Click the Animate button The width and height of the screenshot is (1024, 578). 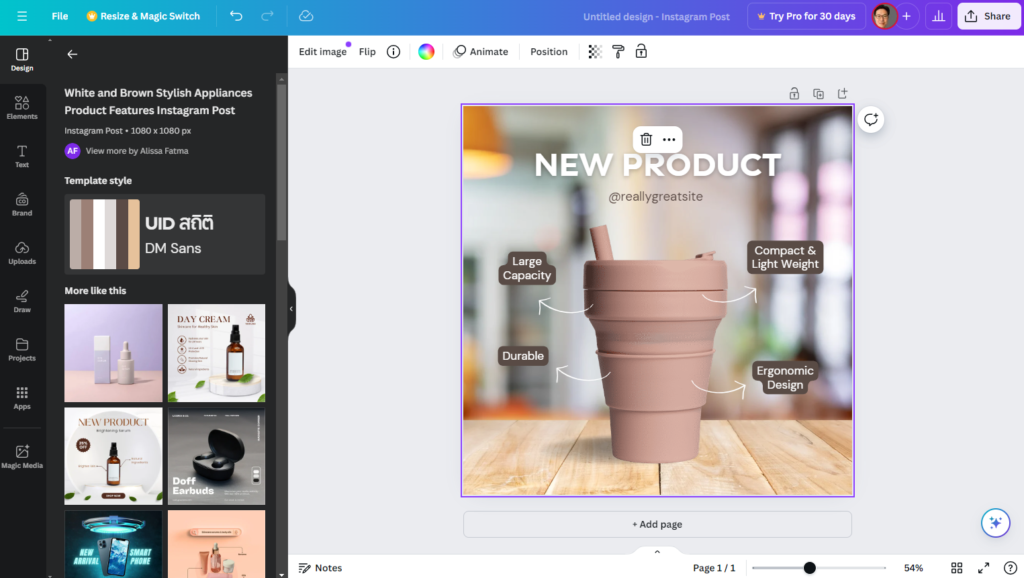[481, 52]
